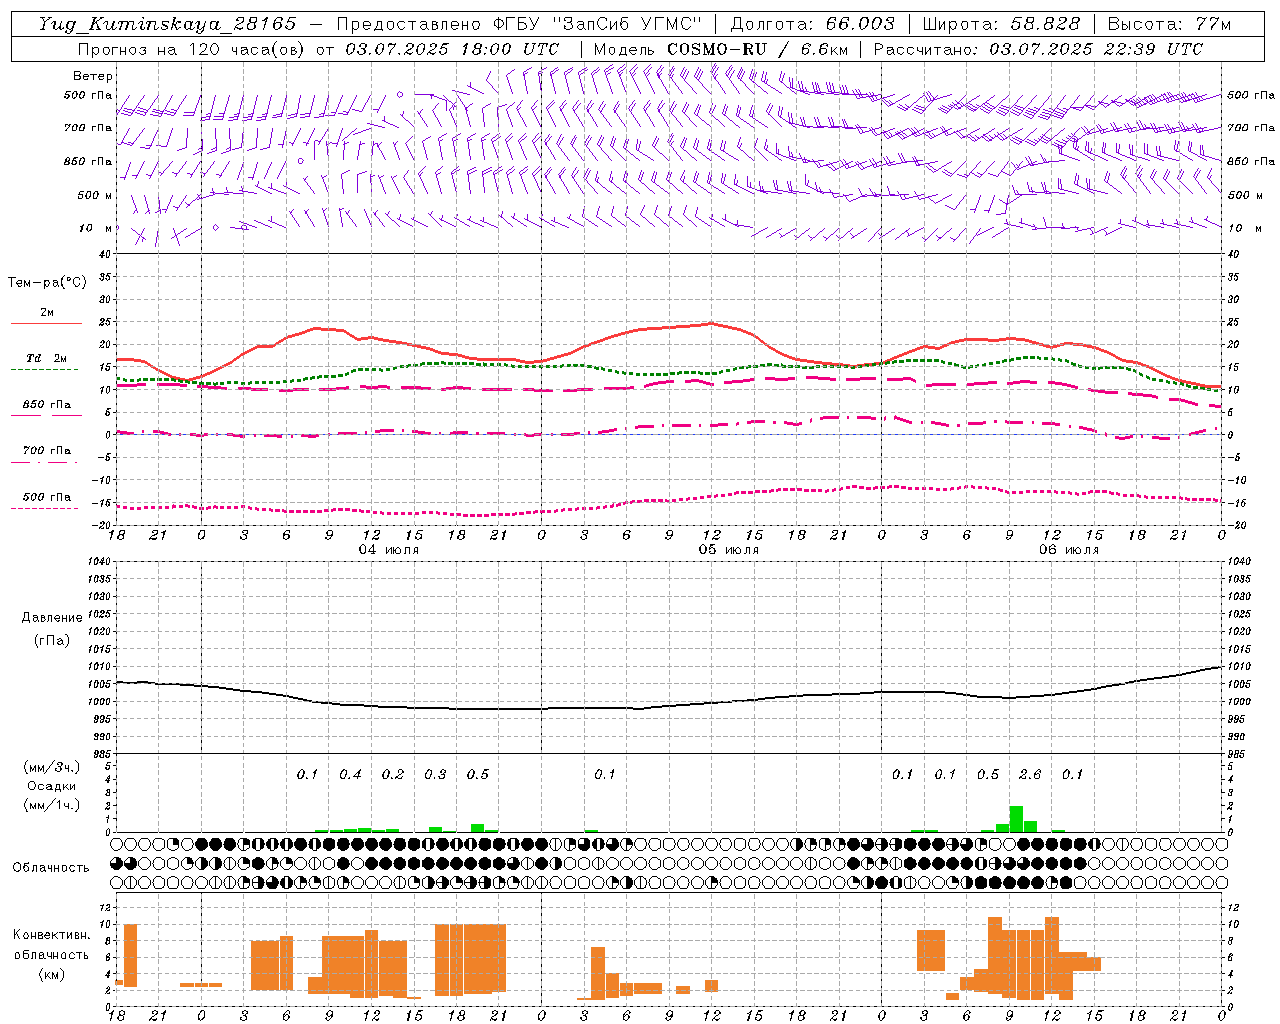Click the station title Yug_Kuminskaya_28165
The width and height of the screenshot is (1280, 1024).
[x=168, y=24]
